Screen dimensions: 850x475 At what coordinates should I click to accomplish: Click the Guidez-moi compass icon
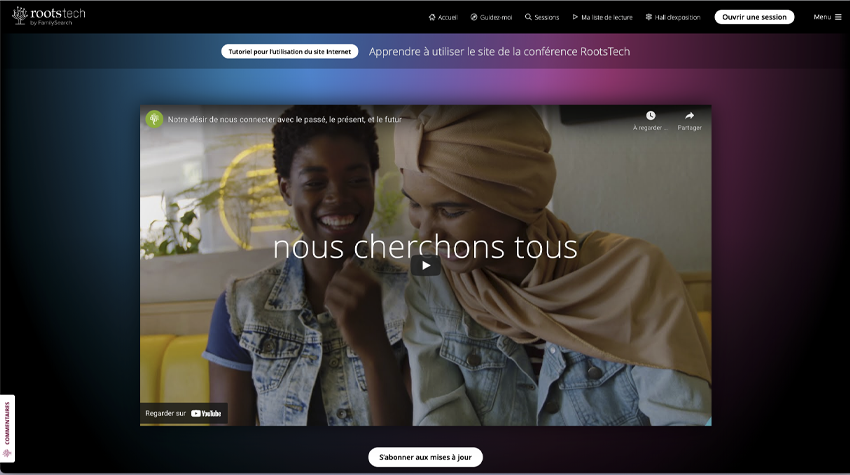474,17
